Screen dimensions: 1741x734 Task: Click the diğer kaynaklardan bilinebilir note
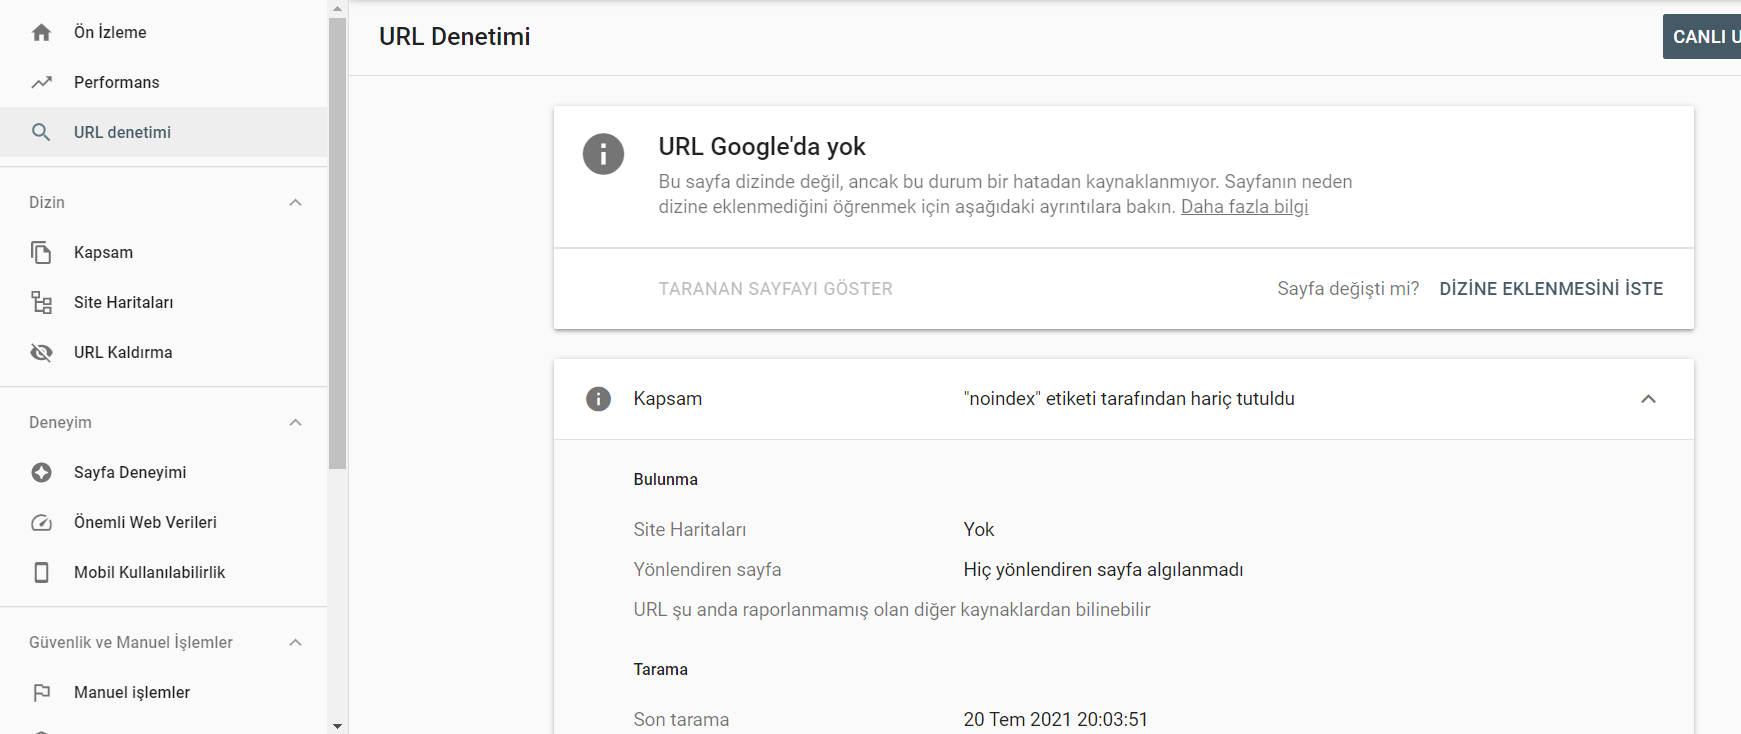click(x=892, y=609)
